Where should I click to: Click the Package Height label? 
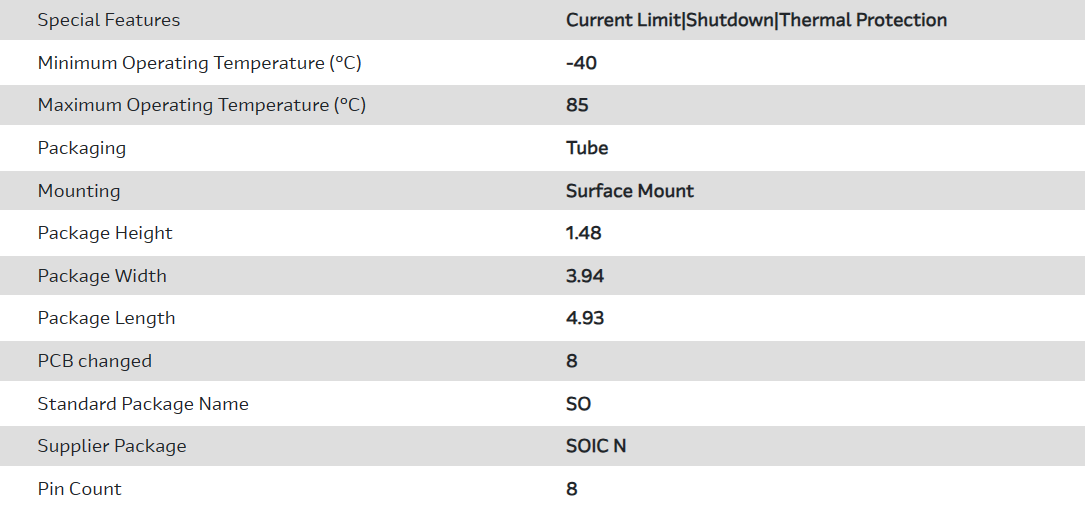(105, 233)
